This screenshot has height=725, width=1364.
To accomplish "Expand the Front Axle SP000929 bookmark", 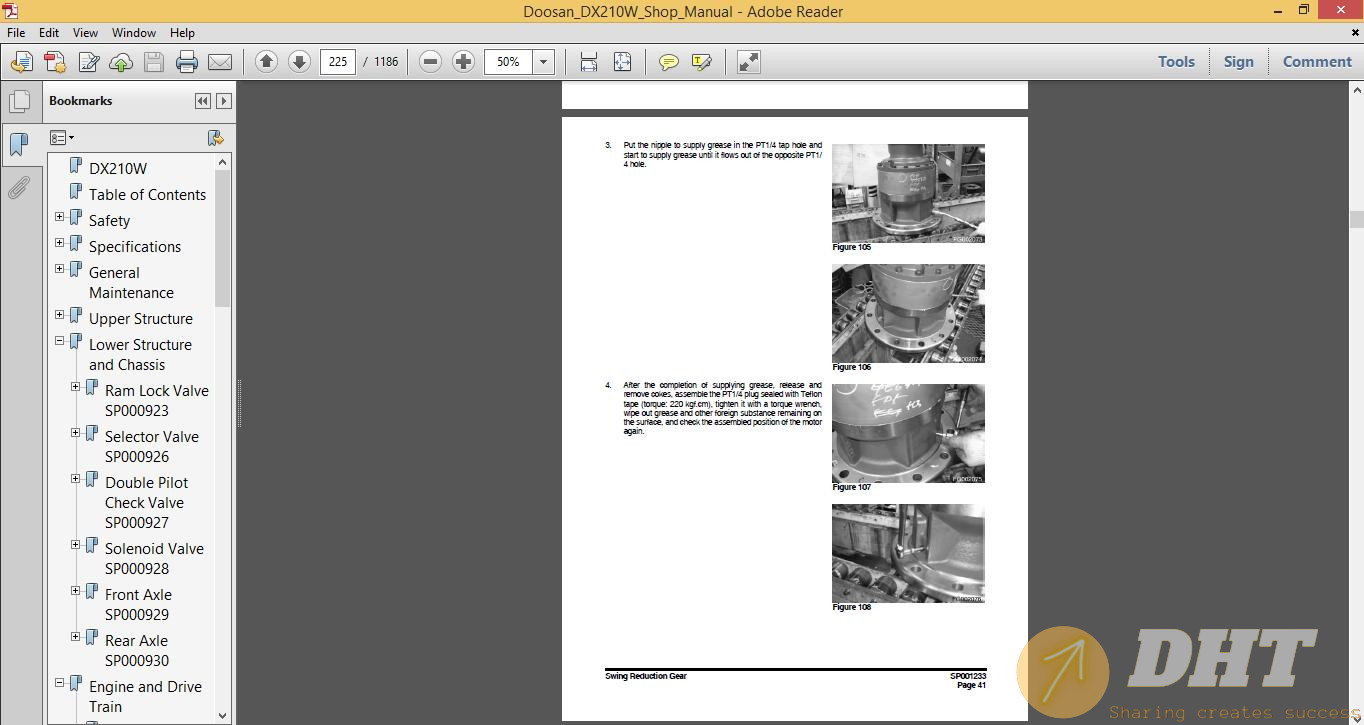I will [75, 591].
